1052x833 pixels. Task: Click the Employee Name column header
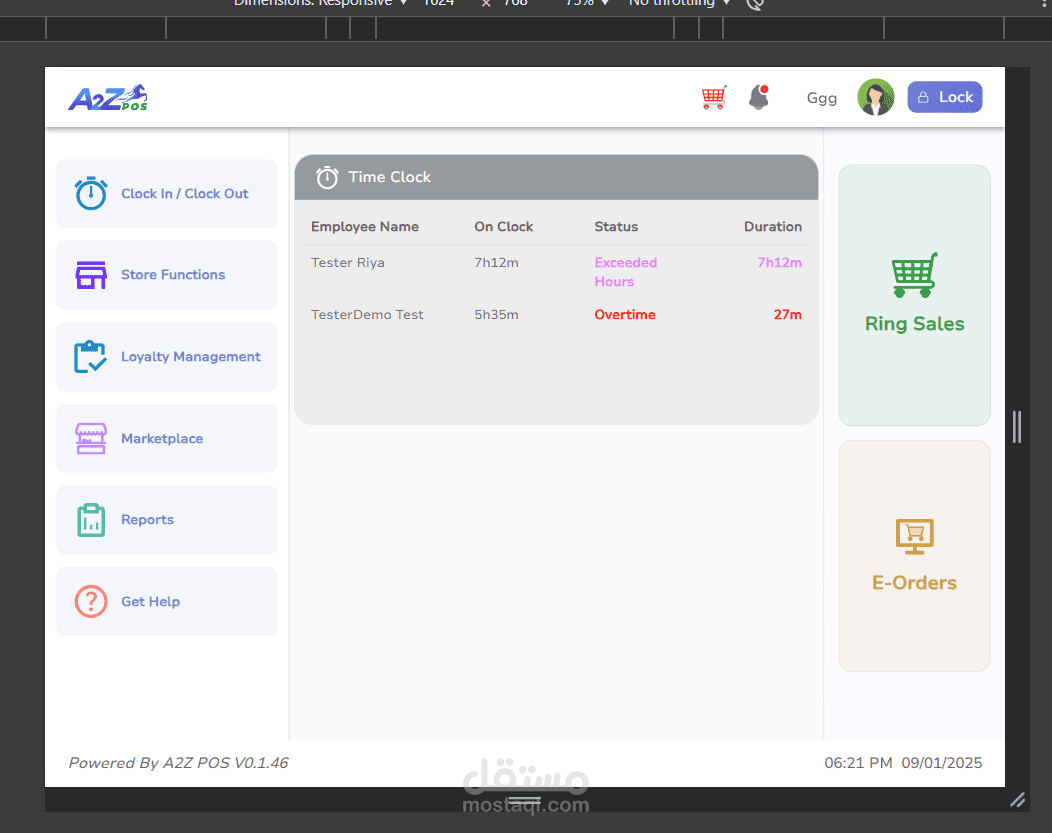click(365, 227)
